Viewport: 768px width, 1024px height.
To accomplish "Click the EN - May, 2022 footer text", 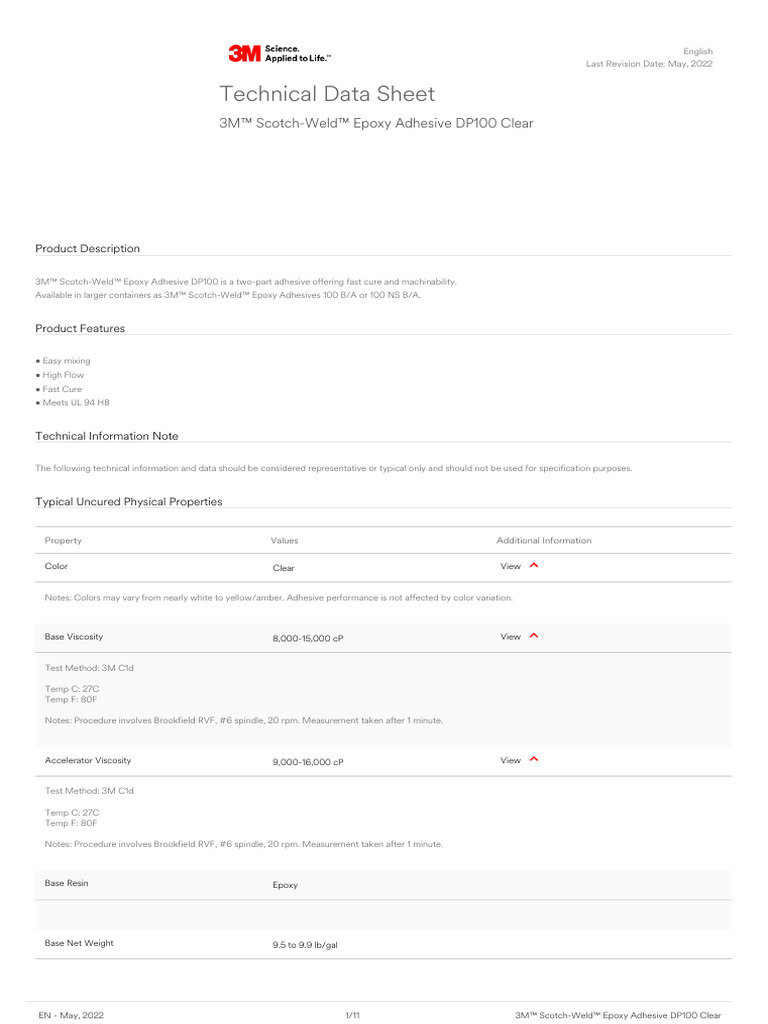I will click(x=71, y=1015).
